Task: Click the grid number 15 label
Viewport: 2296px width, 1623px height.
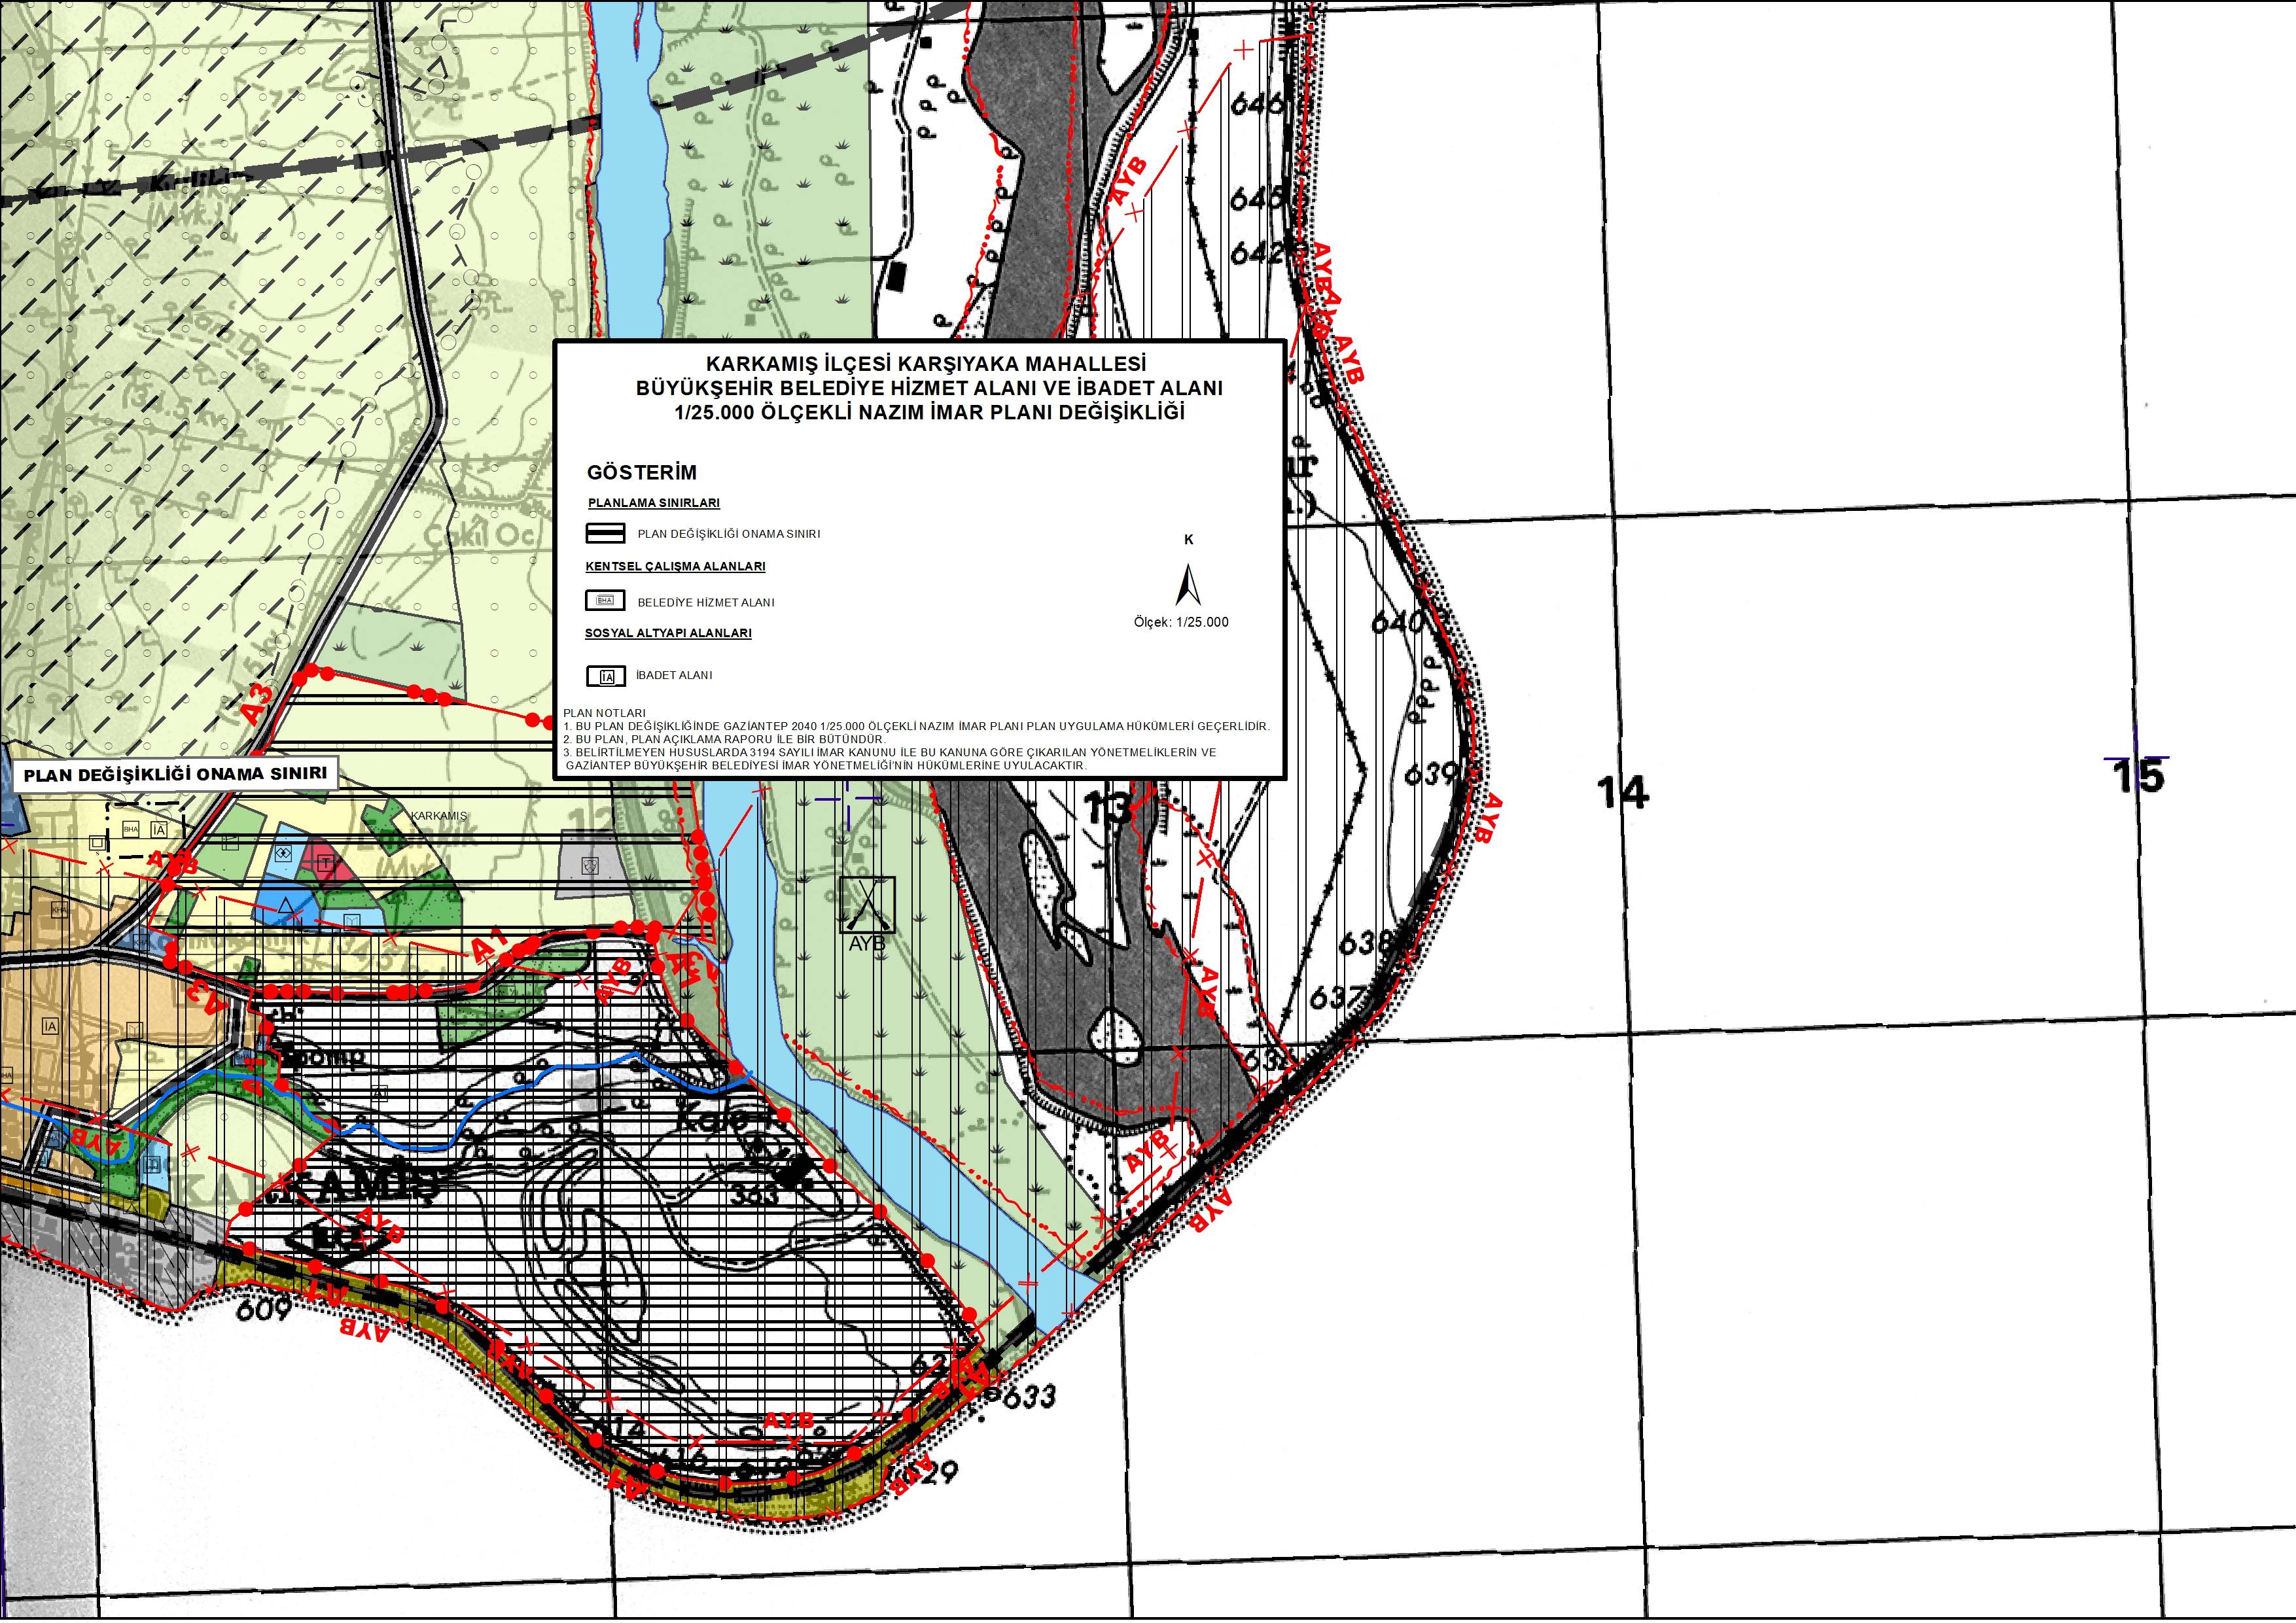Action: (2138, 776)
